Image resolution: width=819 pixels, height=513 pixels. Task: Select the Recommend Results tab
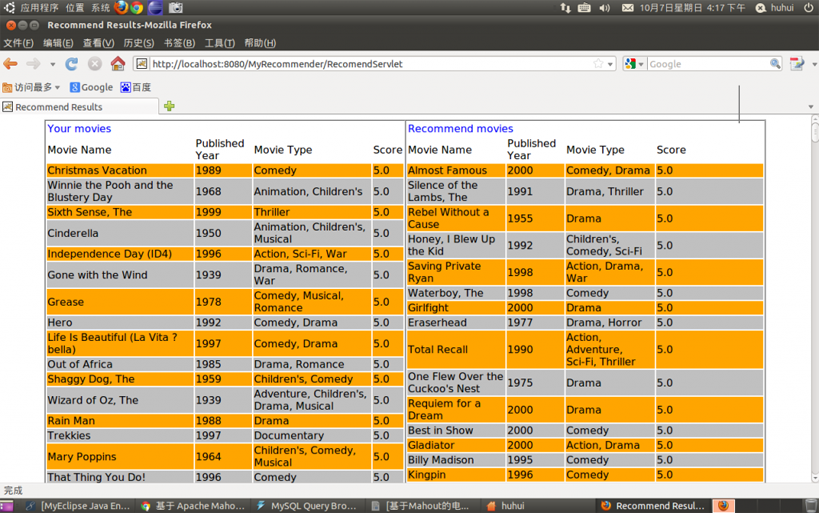(x=79, y=107)
